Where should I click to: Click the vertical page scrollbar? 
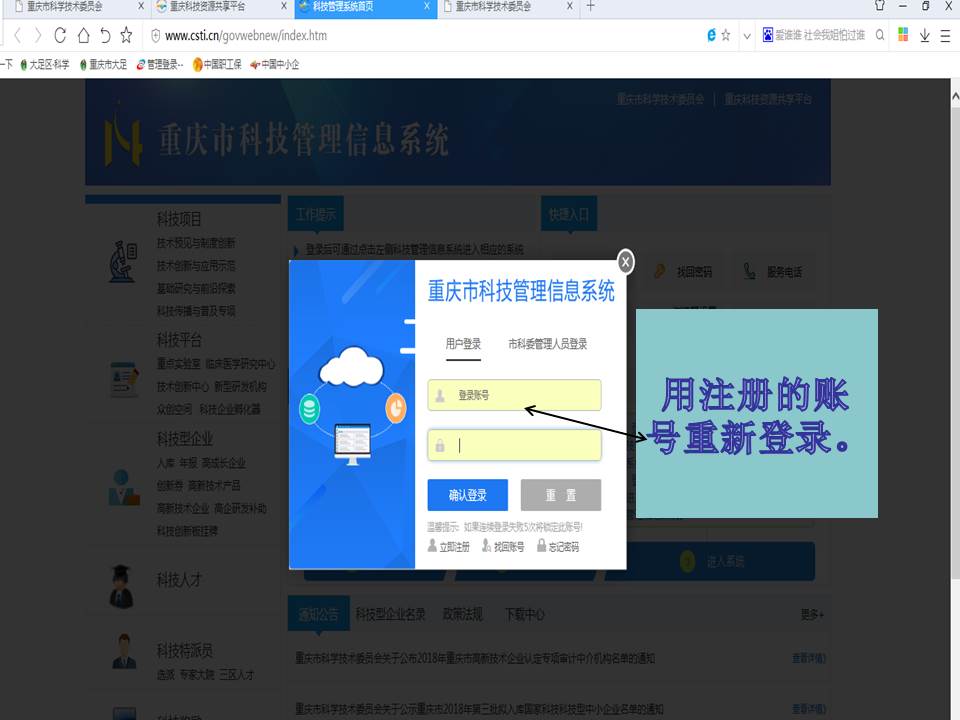(x=954, y=343)
